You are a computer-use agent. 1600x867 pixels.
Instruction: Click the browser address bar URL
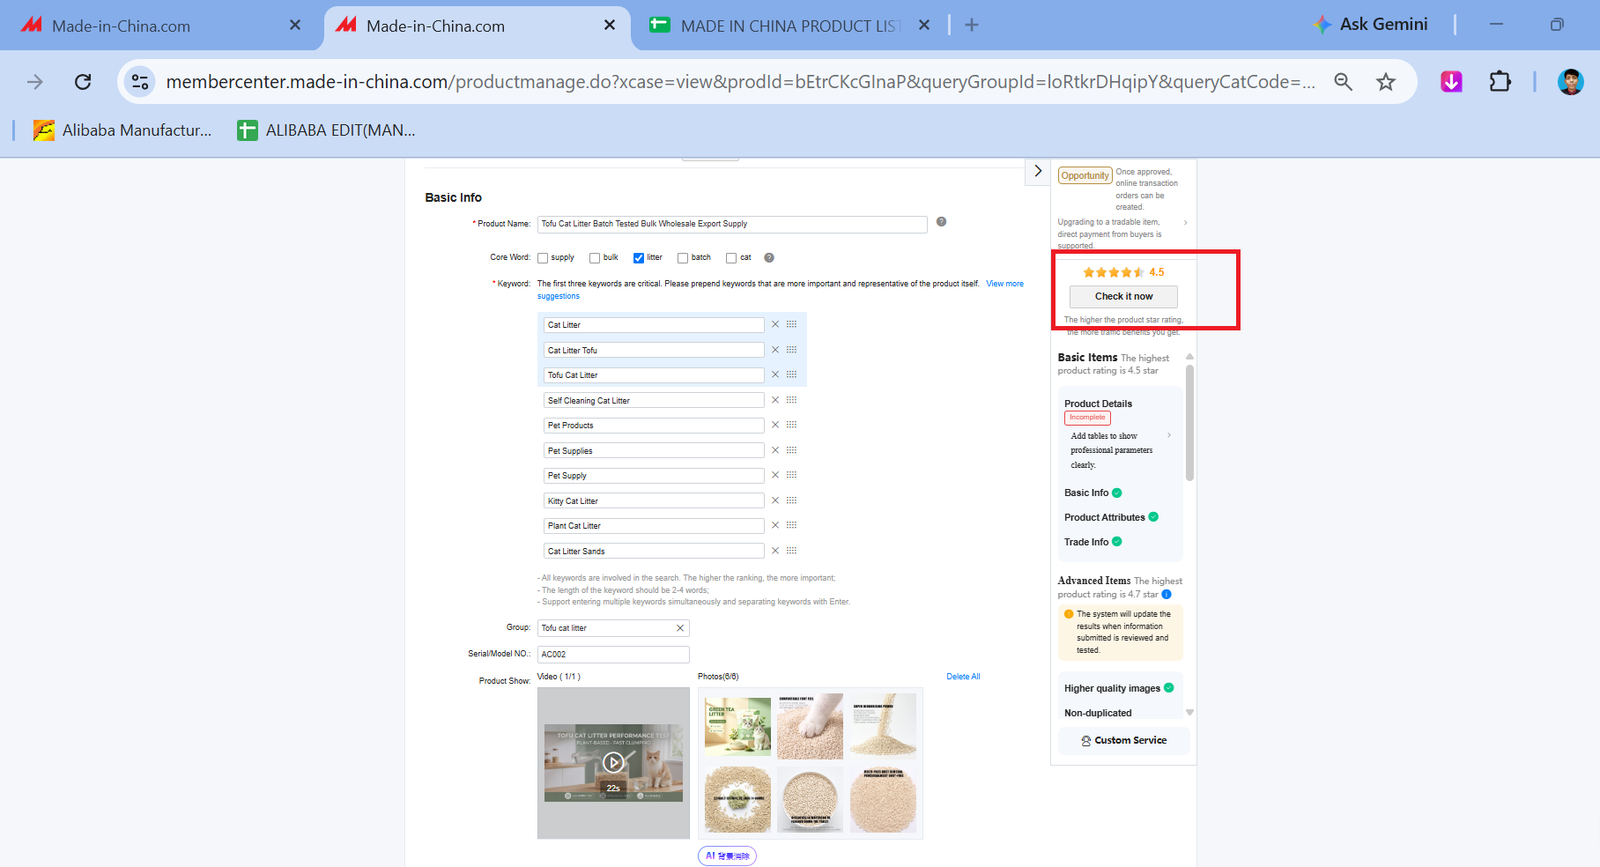pos(740,82)
